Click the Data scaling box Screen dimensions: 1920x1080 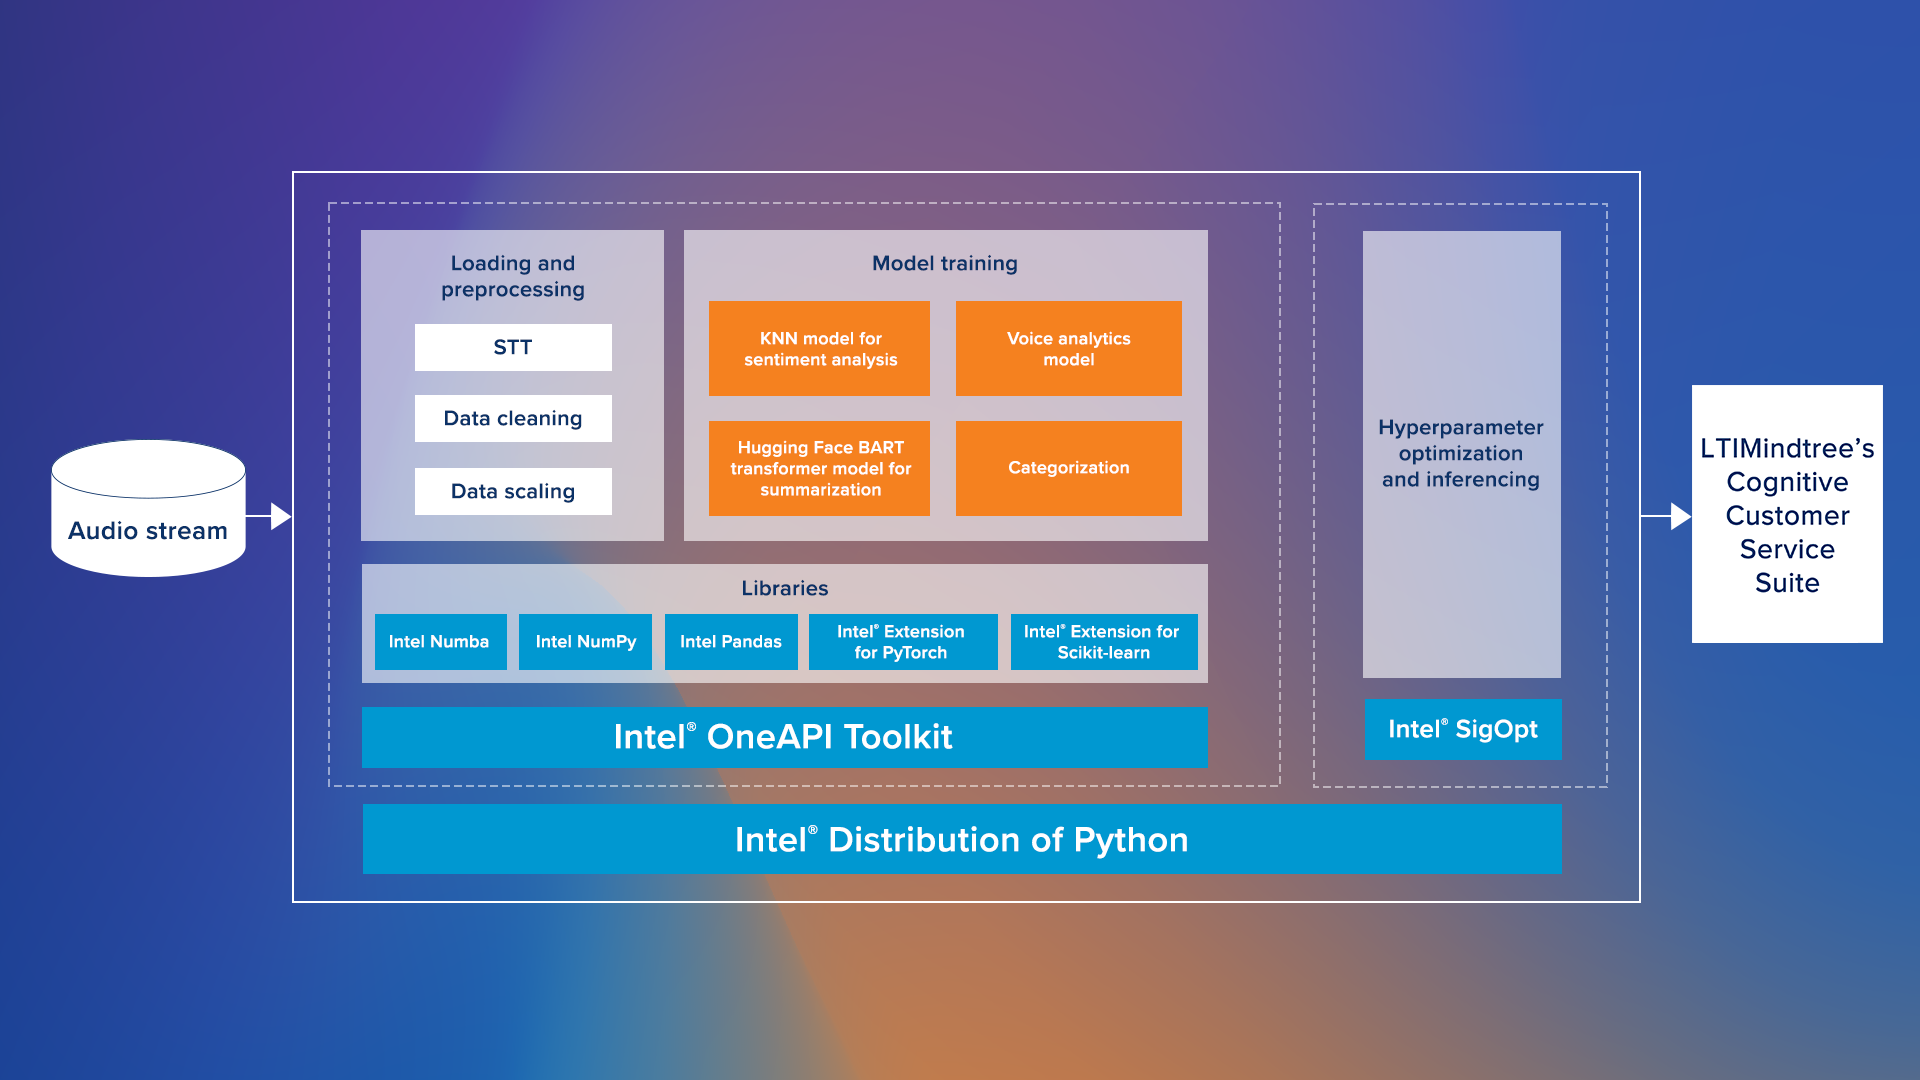tap(513, 491)
